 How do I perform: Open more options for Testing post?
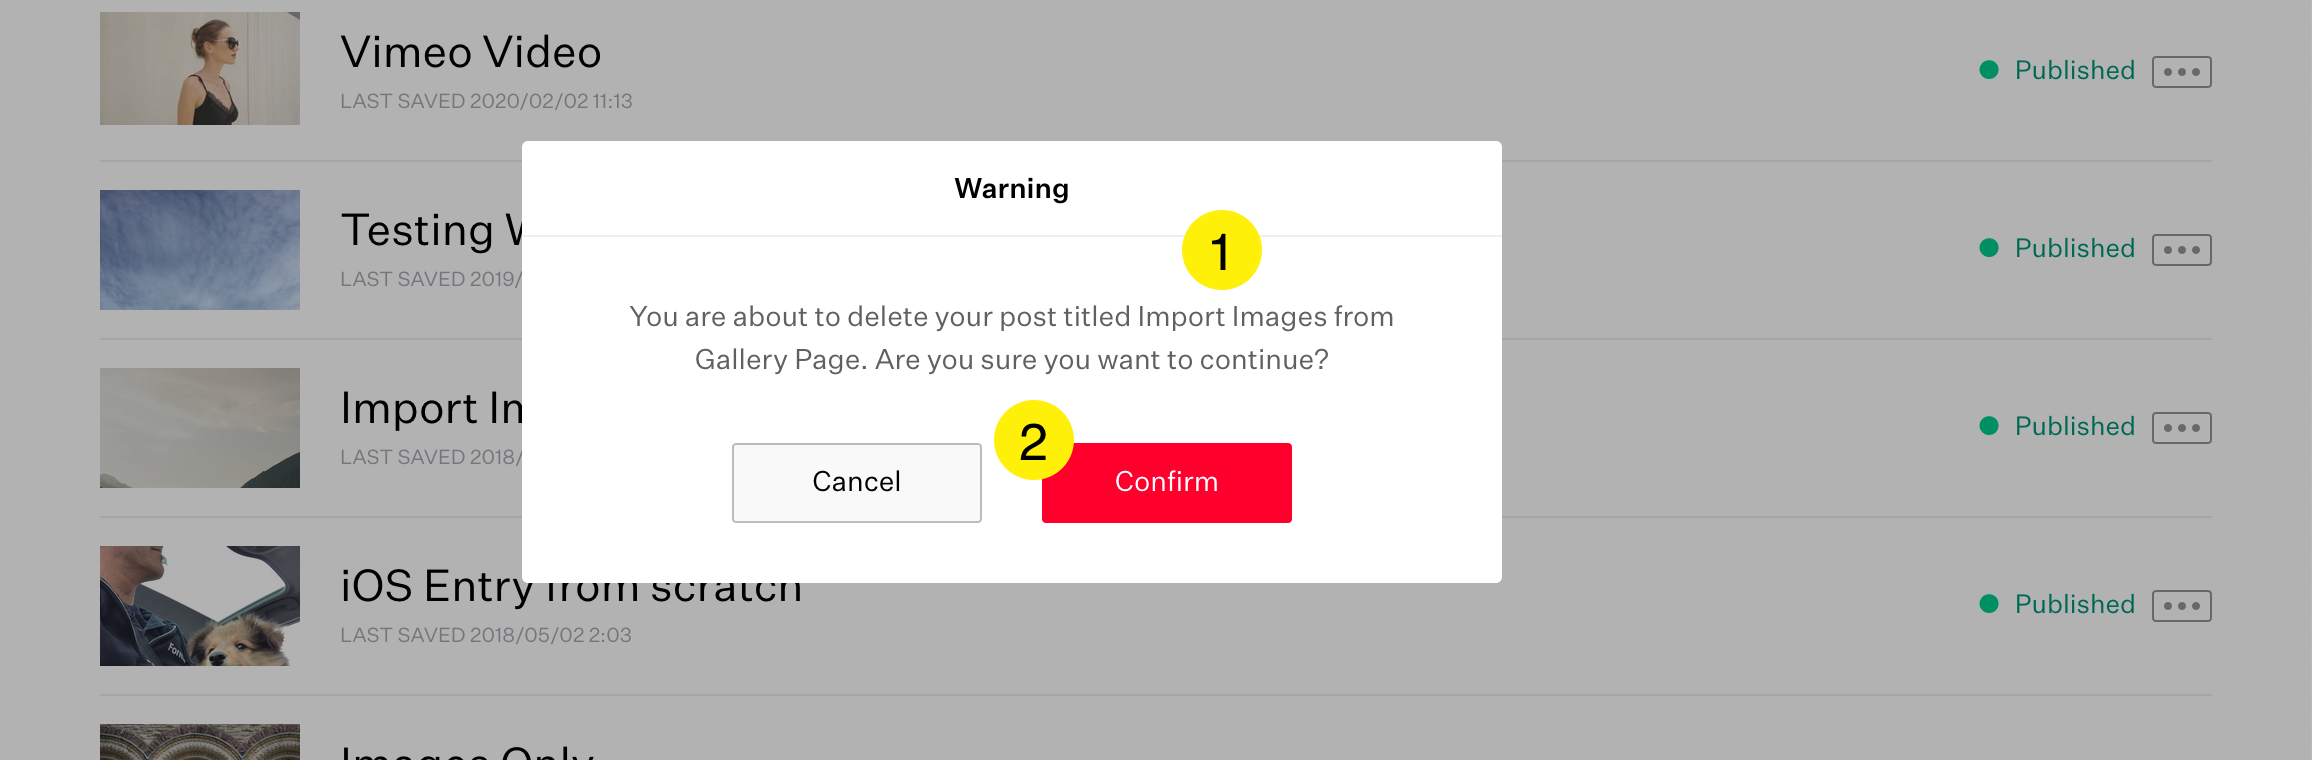coord(2181,250)
